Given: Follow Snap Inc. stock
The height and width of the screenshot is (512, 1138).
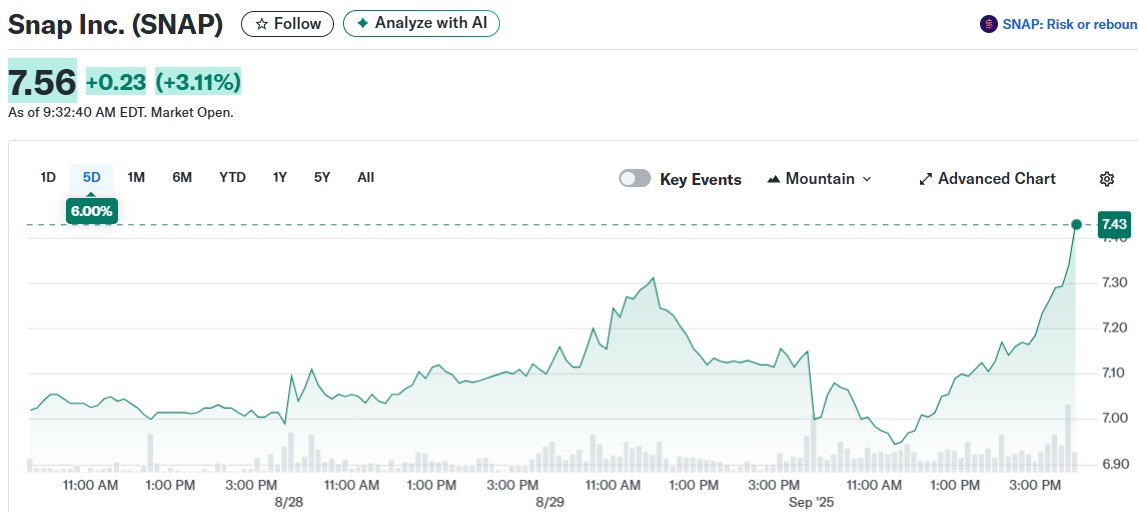Looking at the screenshot, I should point(287,24).
